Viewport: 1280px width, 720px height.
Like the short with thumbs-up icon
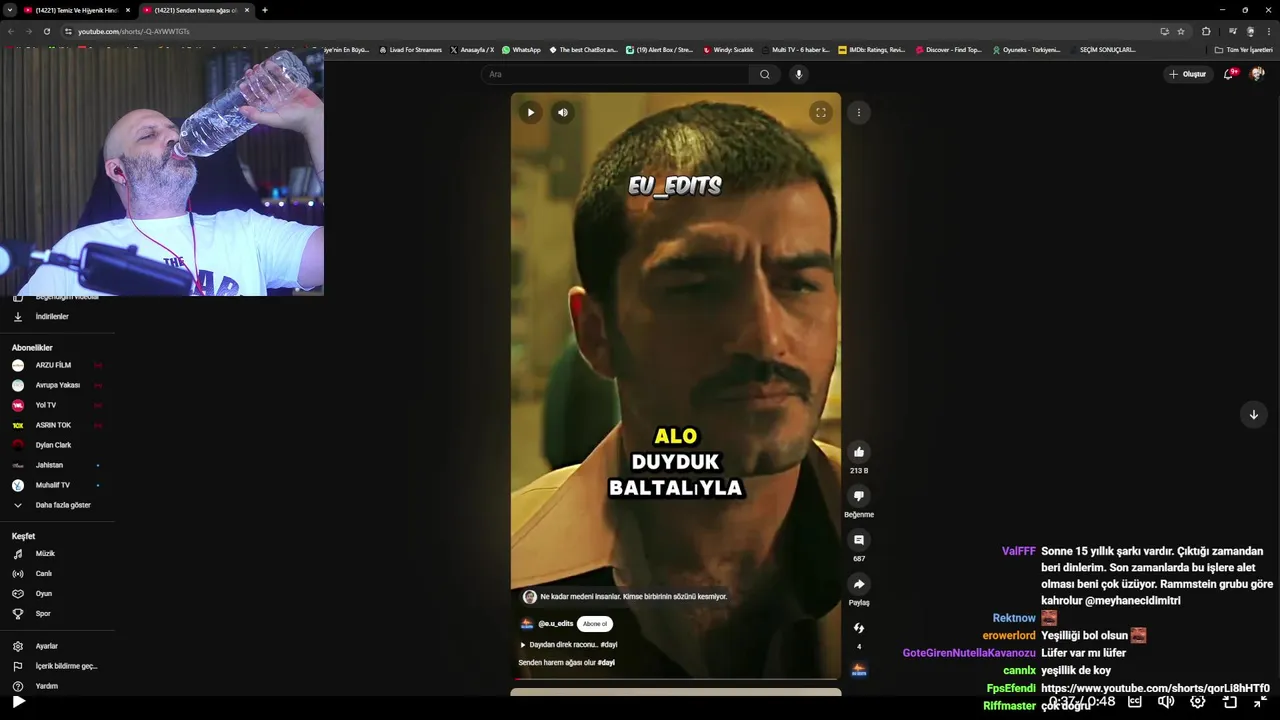pos(859,452)
